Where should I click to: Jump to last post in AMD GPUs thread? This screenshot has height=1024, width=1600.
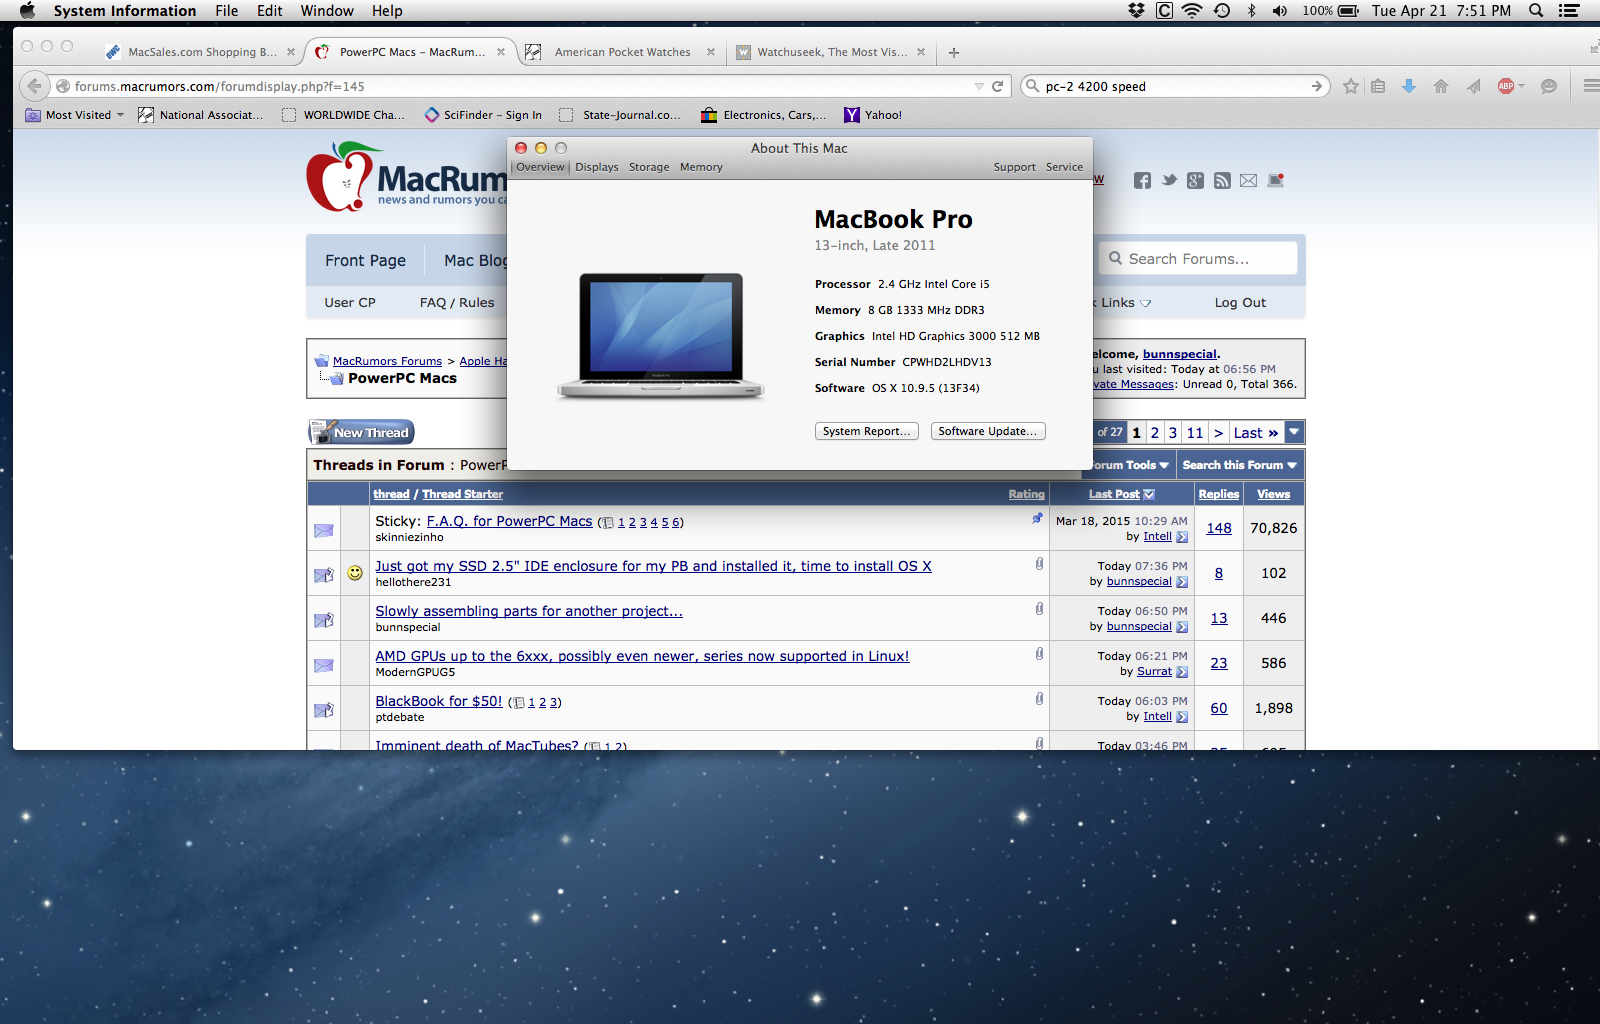pos(1182,672)
